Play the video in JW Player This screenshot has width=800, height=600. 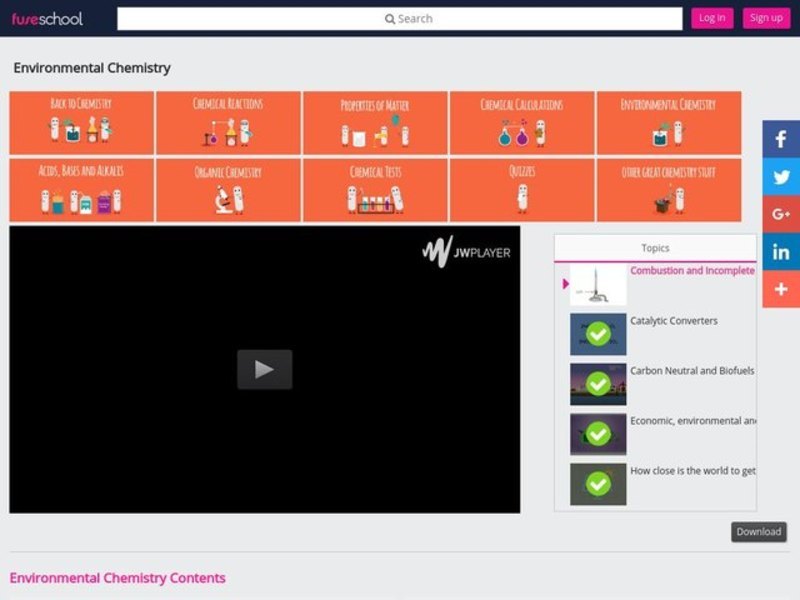pyautogui.click(x=264, y=369)
